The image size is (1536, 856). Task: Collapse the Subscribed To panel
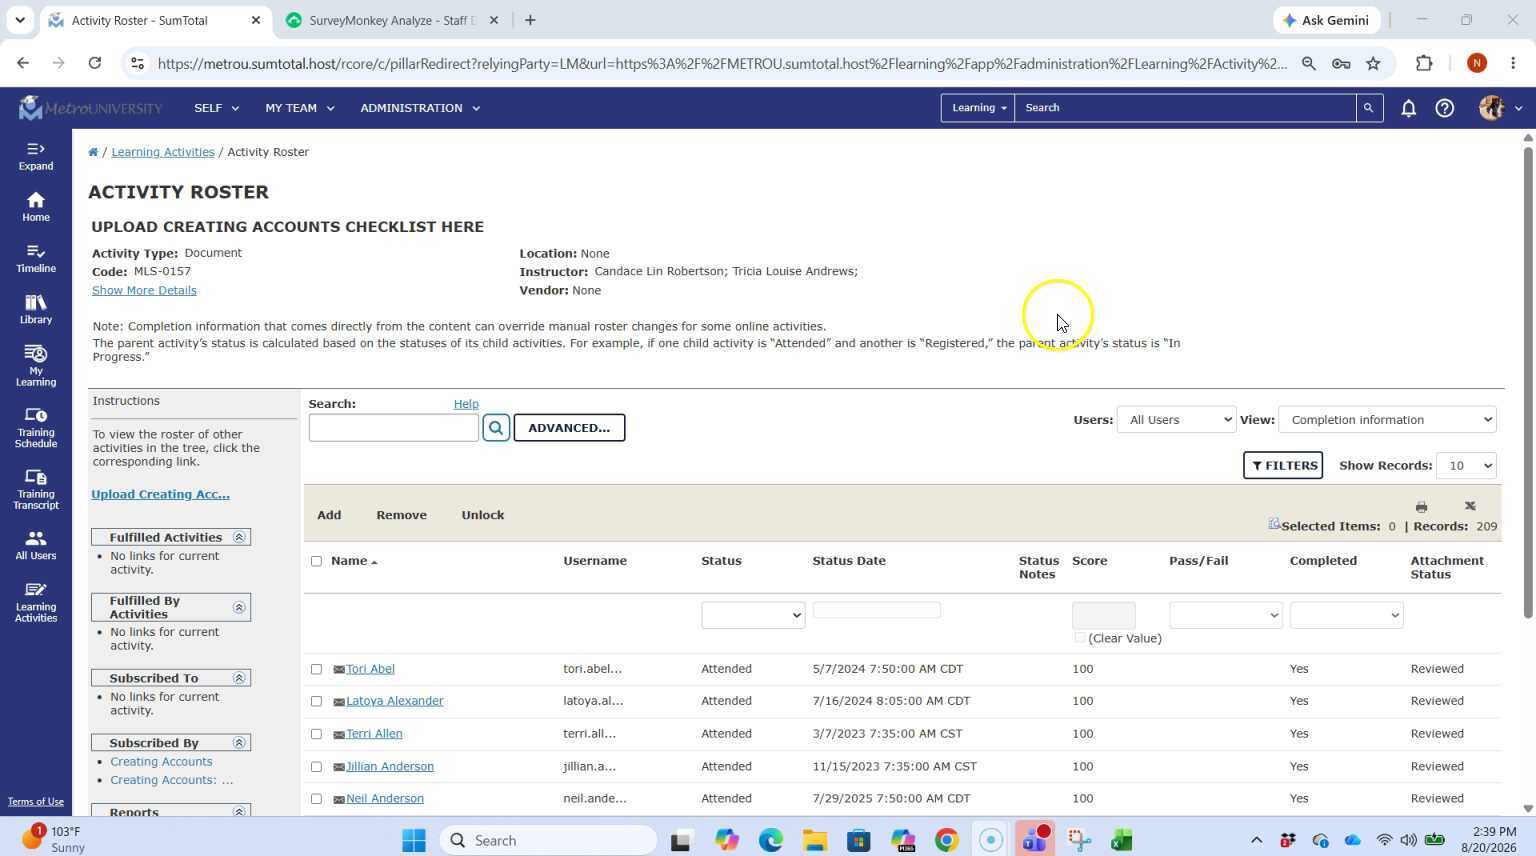pos(239,678)
